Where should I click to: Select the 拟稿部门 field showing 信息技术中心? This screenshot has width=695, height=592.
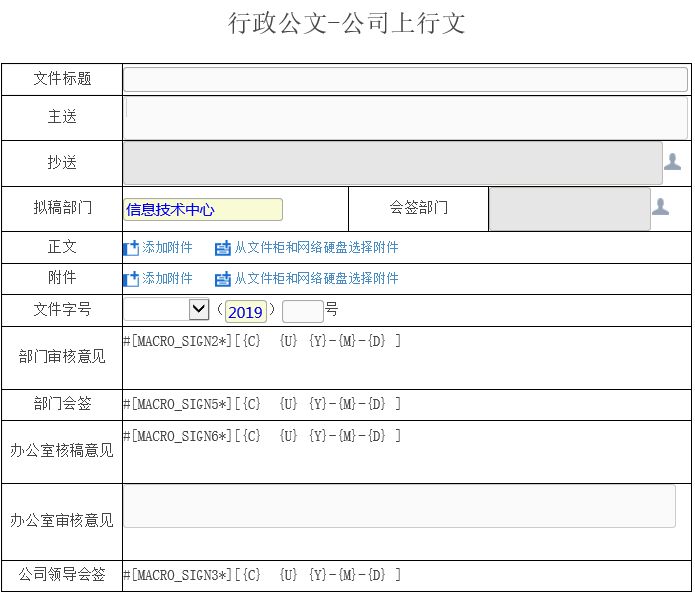[x=203, y=210]
